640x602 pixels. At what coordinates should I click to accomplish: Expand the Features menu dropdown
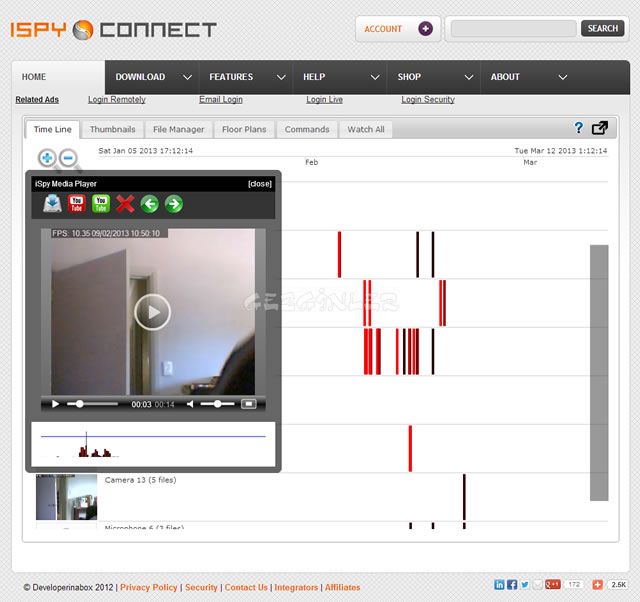[281, 77]
